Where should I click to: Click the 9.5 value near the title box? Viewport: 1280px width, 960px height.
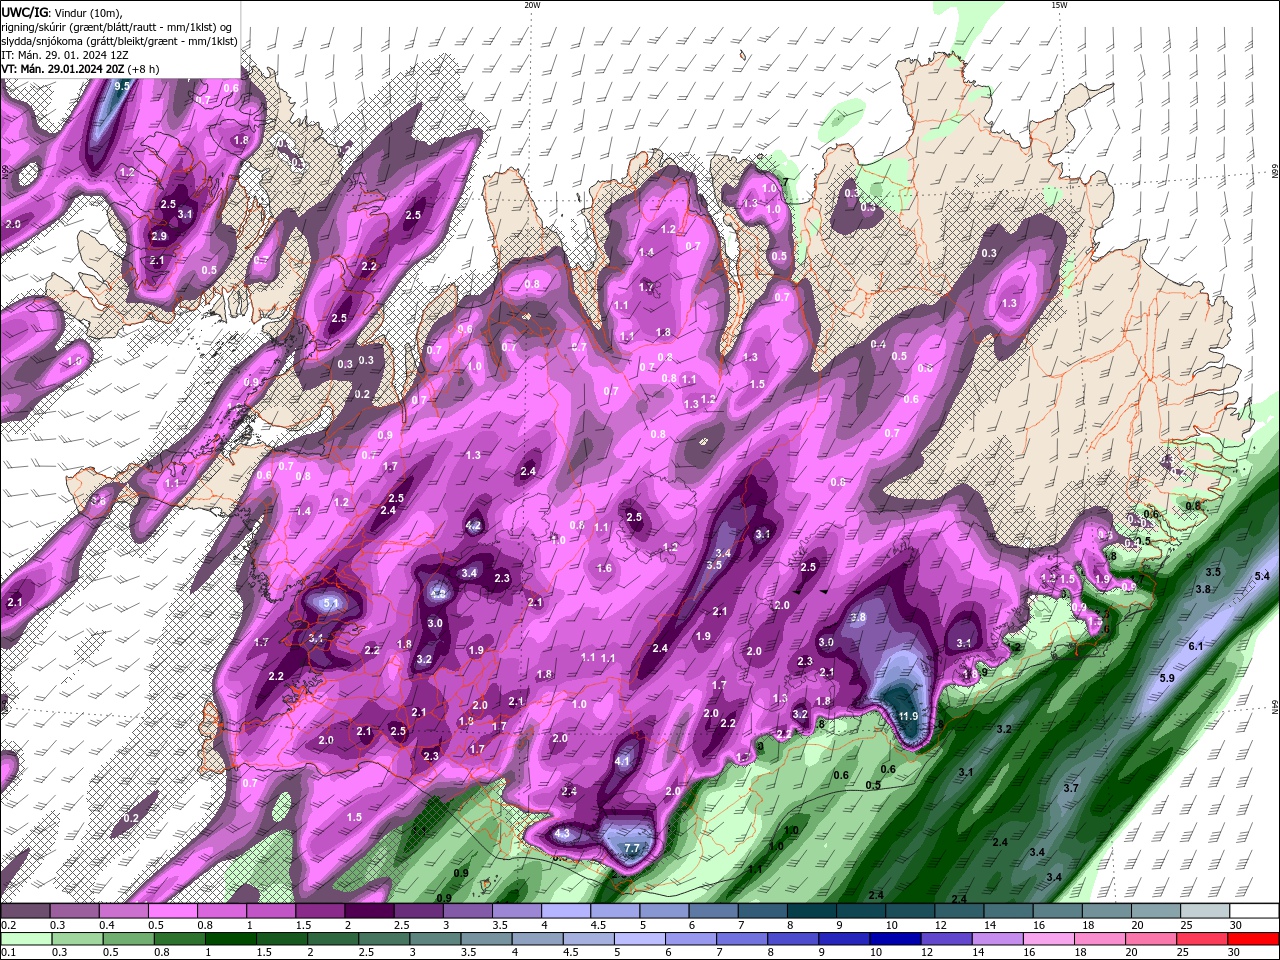(122, 87)
